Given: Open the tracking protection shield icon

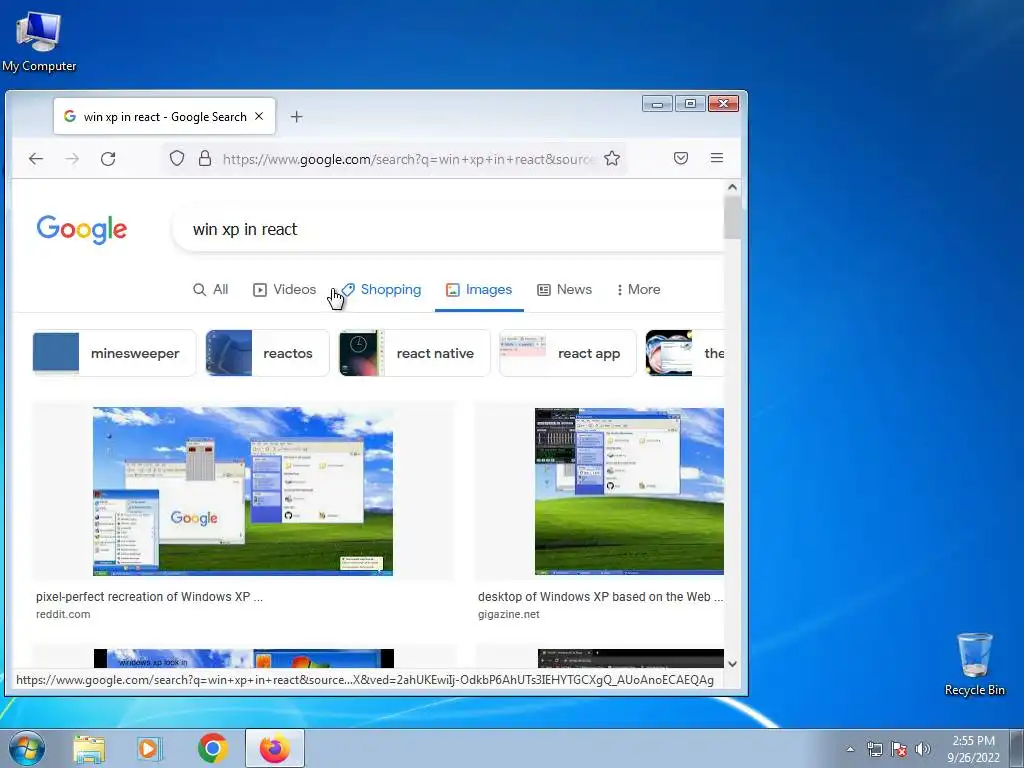Looking at the screenshot, I should [x=177, y=159].
